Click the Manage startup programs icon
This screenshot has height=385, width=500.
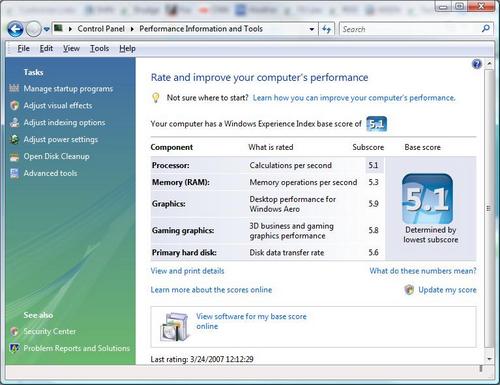[14, 88]
